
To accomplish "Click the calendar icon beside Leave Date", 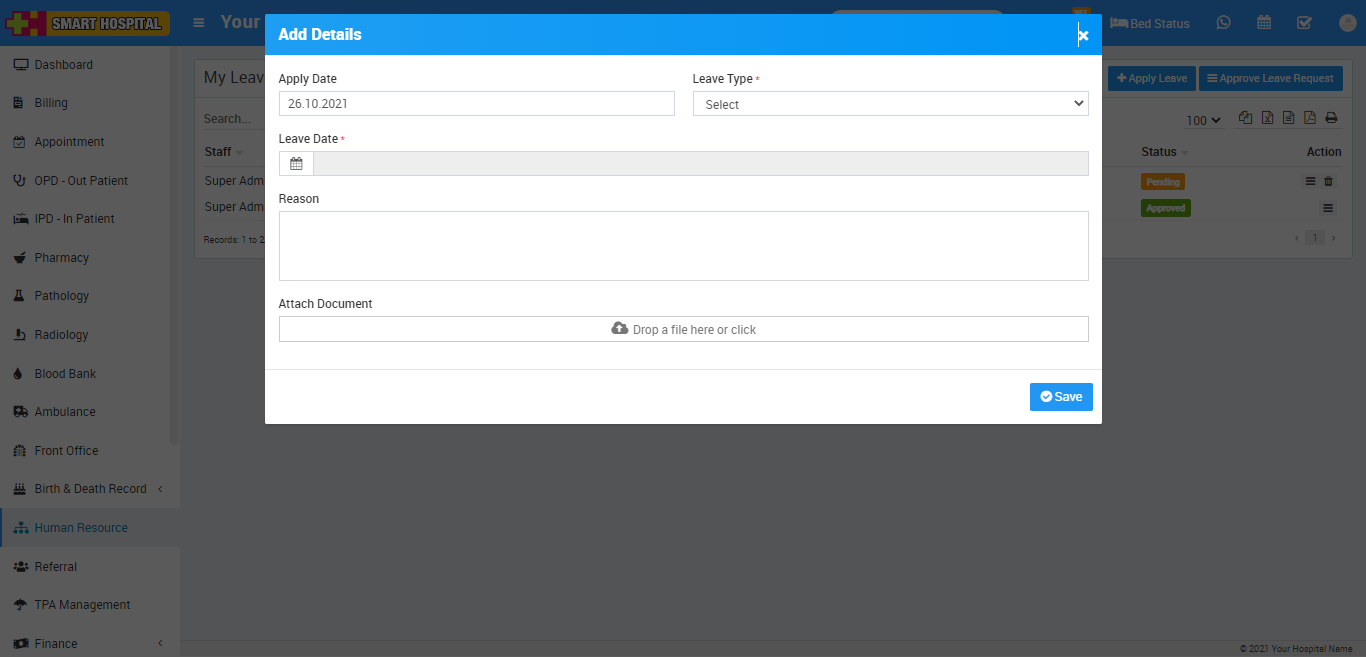I will [x=296, y=164].
